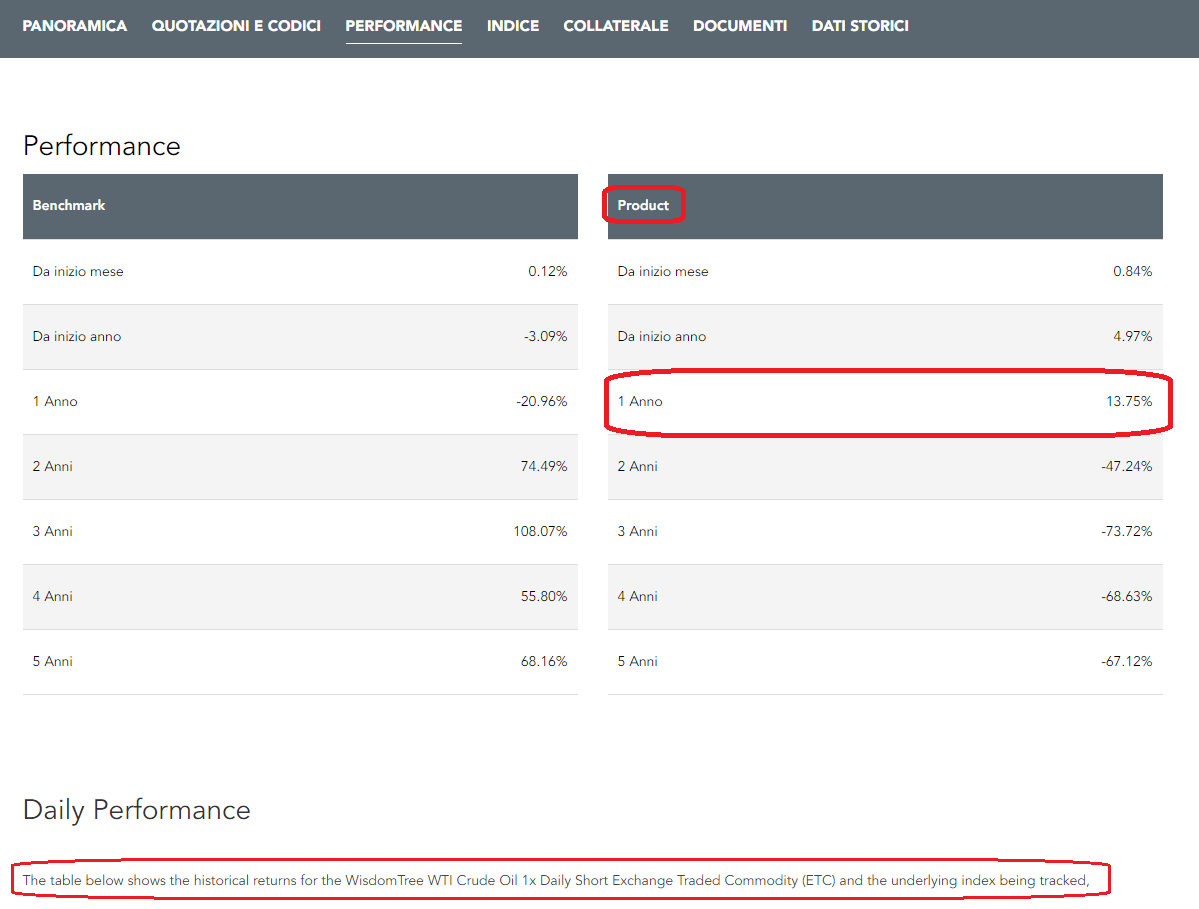
Task: Click the Product 2 Anni value -47.24%
Action: point(1126,466)
